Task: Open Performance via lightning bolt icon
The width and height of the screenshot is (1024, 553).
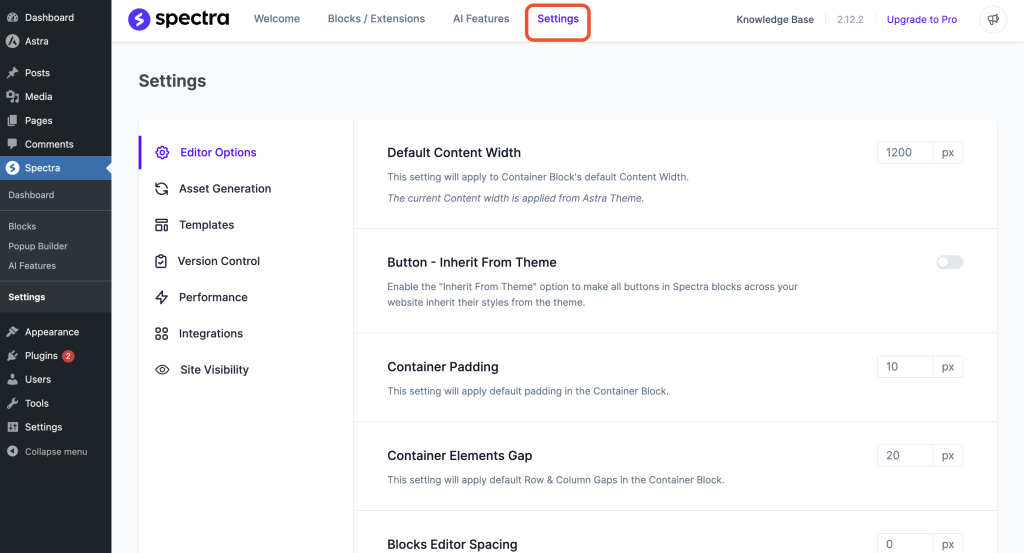Action: (161, 297)
